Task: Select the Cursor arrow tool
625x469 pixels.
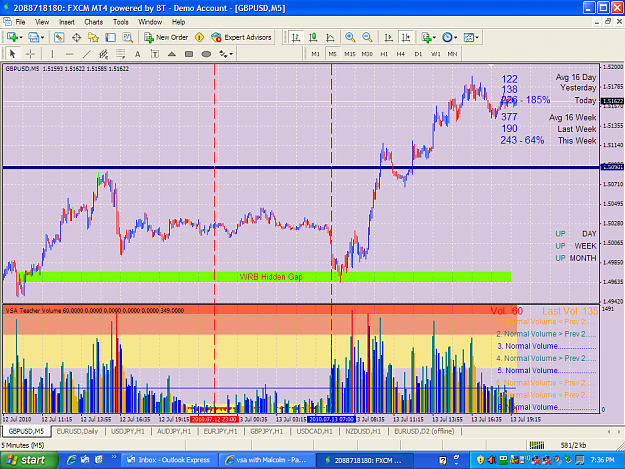Action: point(12,54)
